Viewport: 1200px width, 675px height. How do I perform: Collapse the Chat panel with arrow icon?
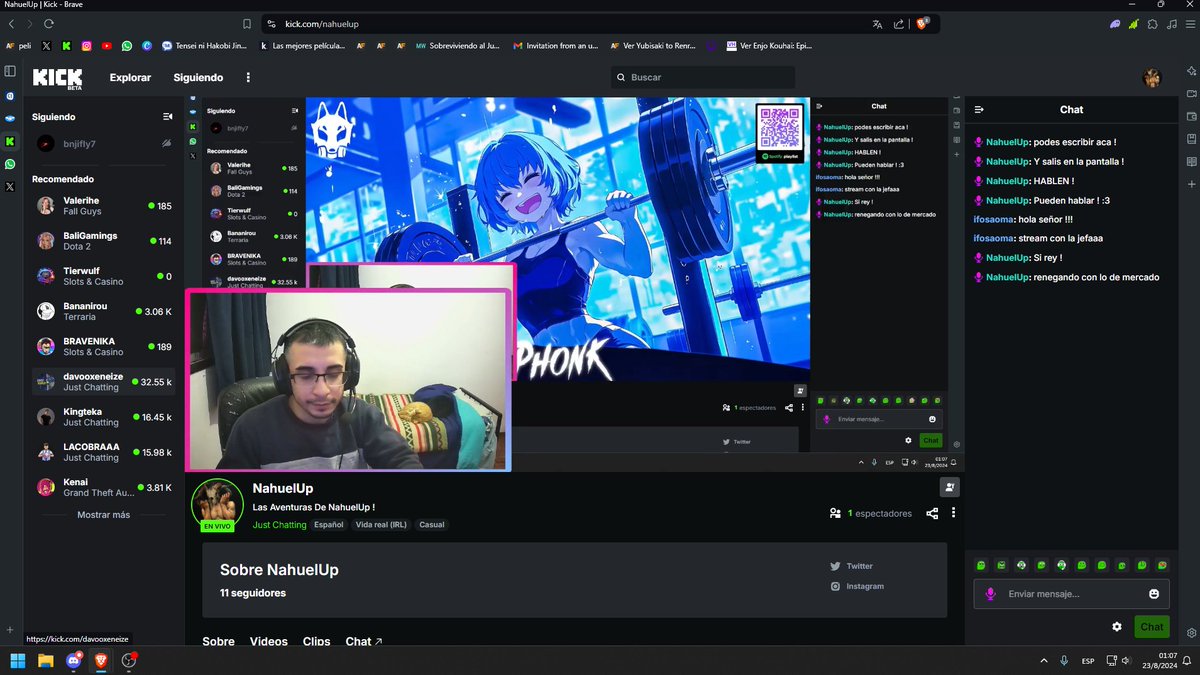click(979, 110)
